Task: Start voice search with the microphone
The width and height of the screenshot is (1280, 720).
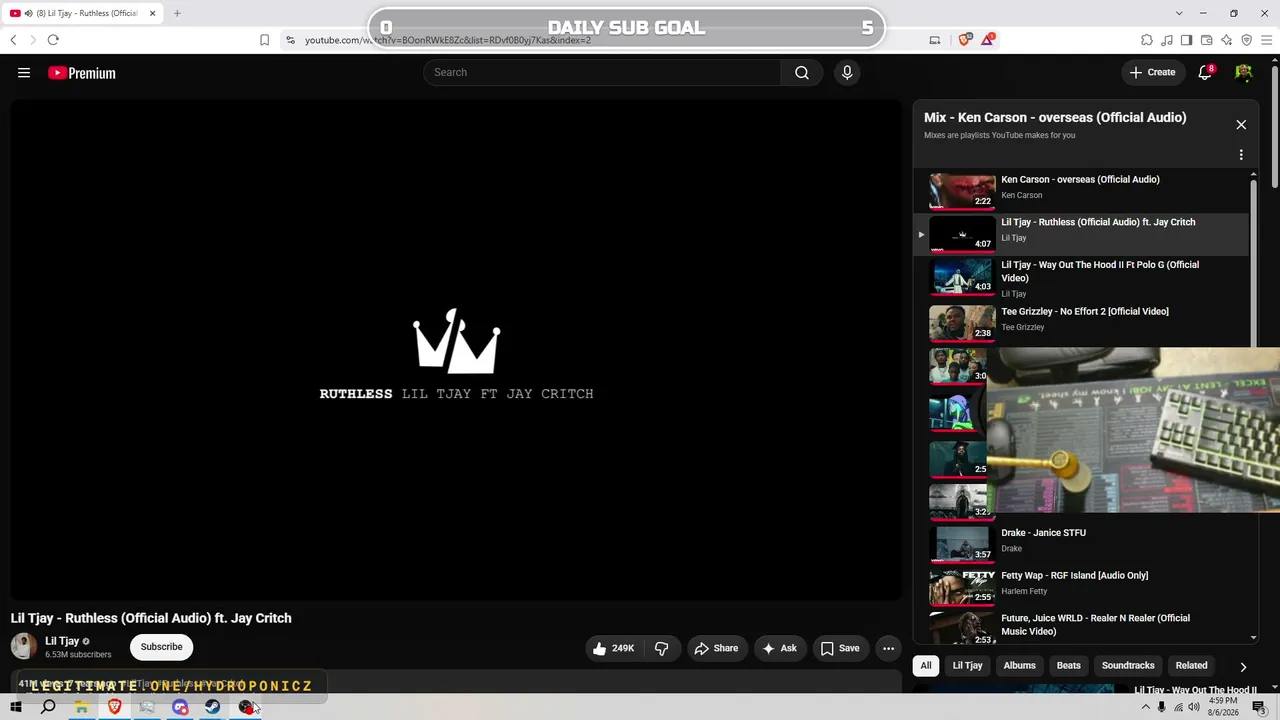Action: (x=847, y=72)
